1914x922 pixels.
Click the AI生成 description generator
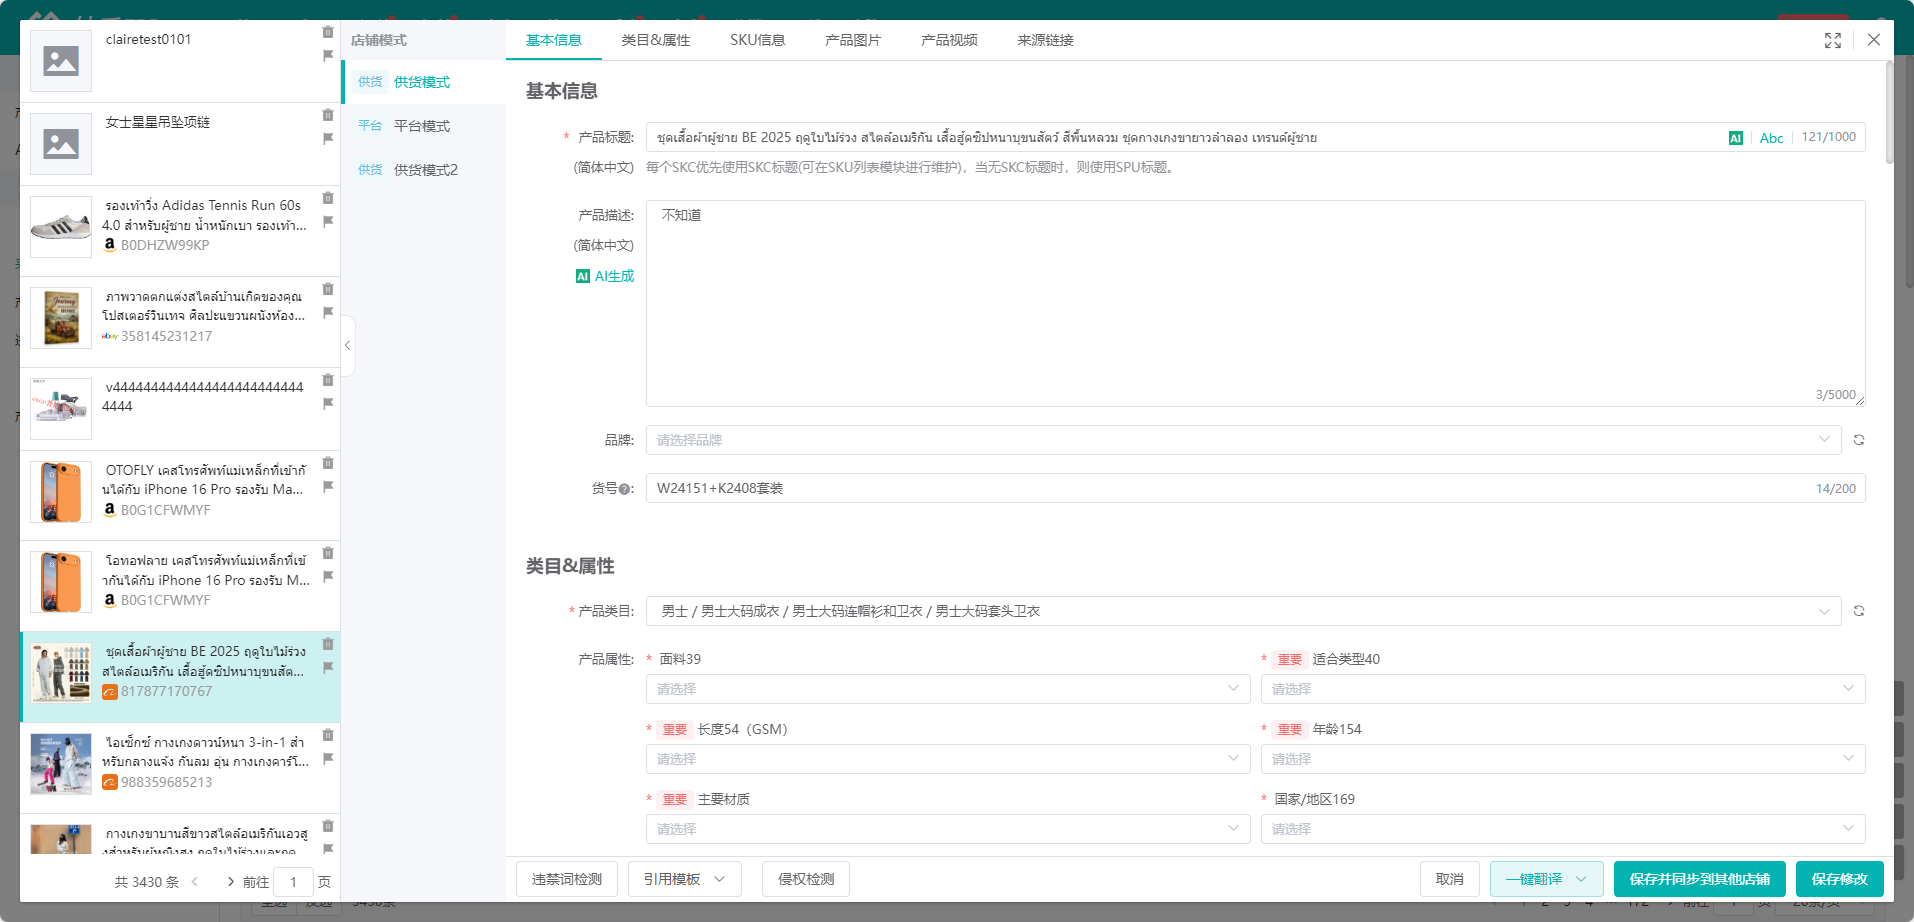(605, 276)
